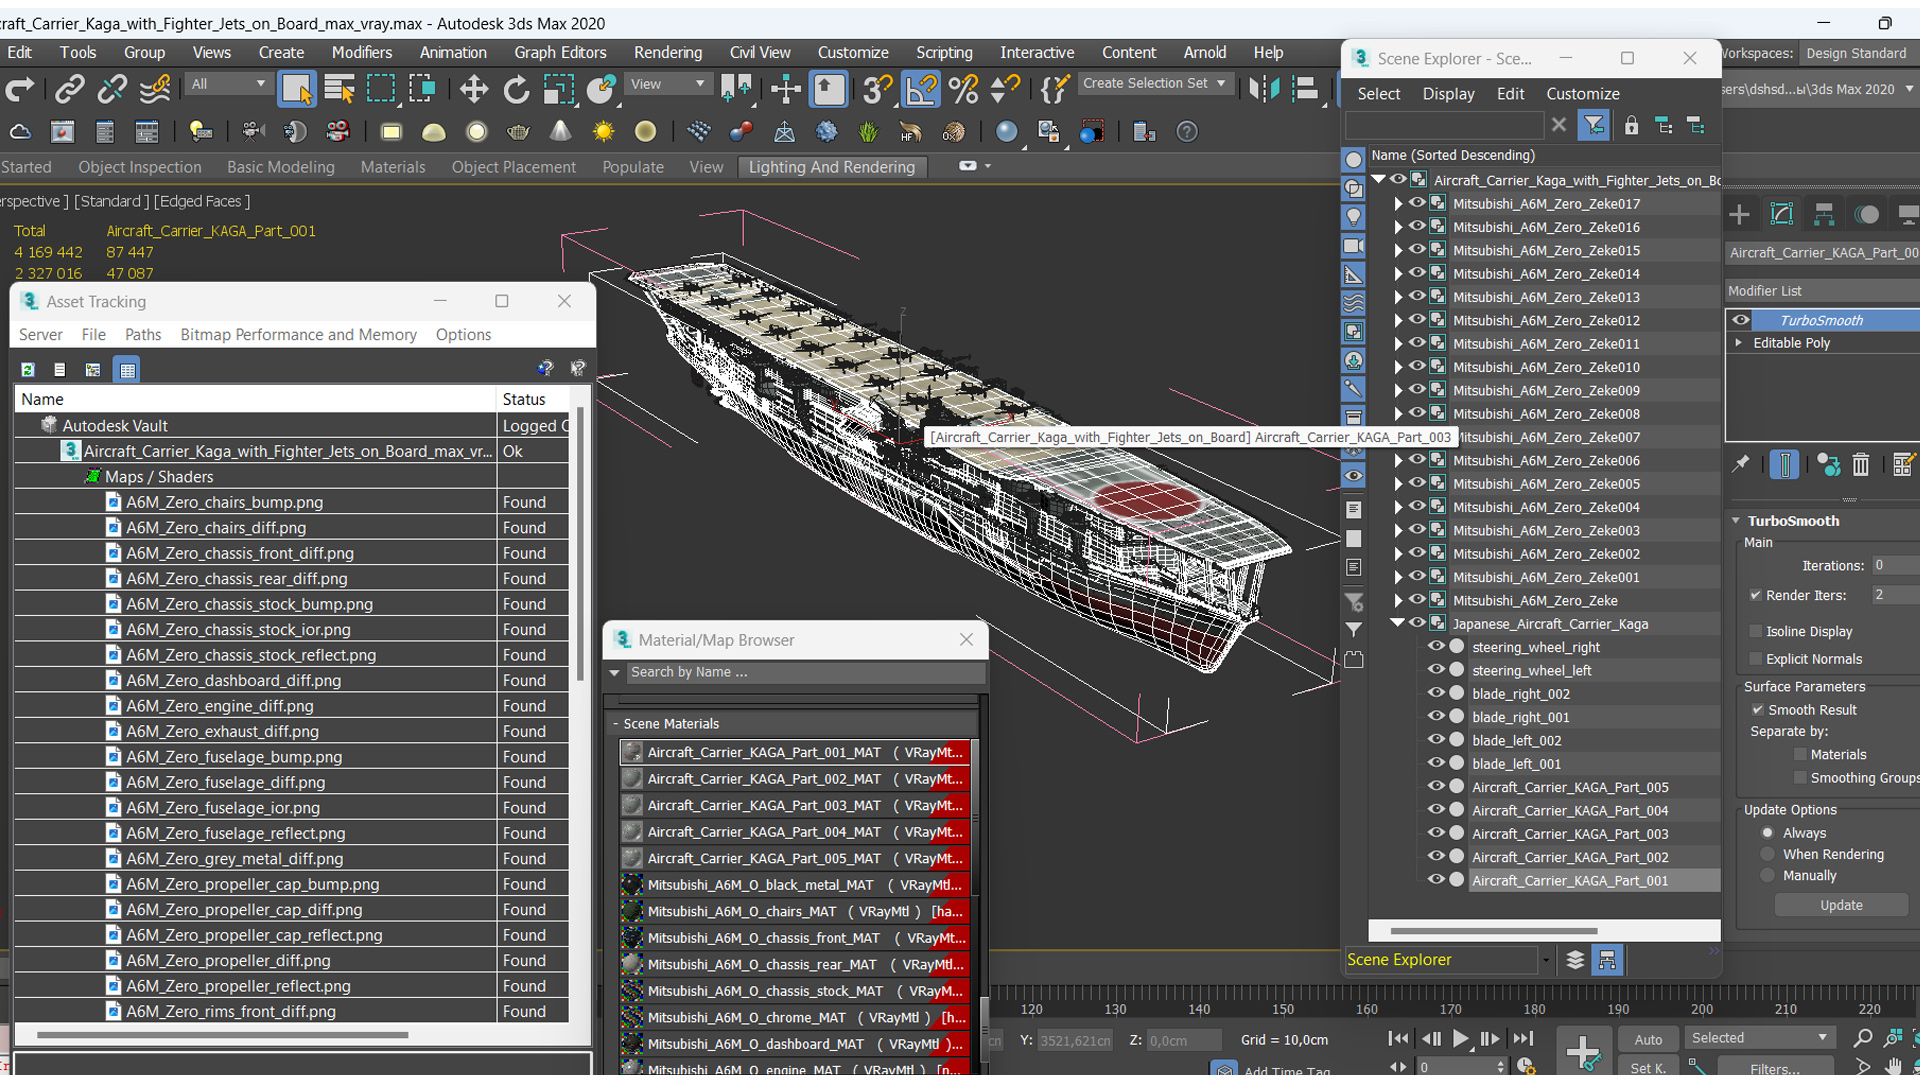1920x1080 pixels.
Task: Enable Explicit Normals checkbox
Action: [1755, 659]
